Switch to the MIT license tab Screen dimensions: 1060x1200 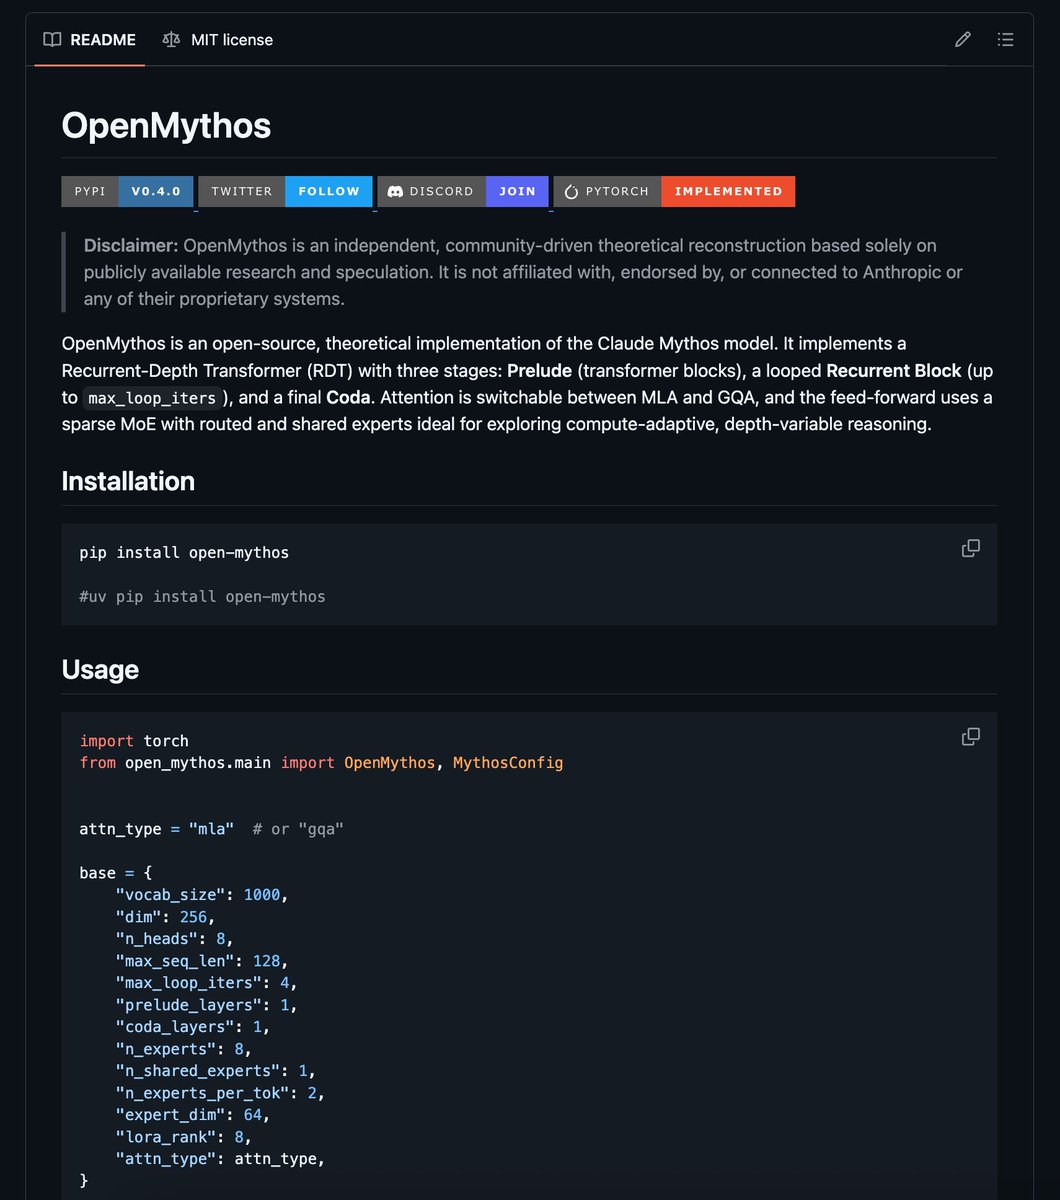tap(217, 40)
